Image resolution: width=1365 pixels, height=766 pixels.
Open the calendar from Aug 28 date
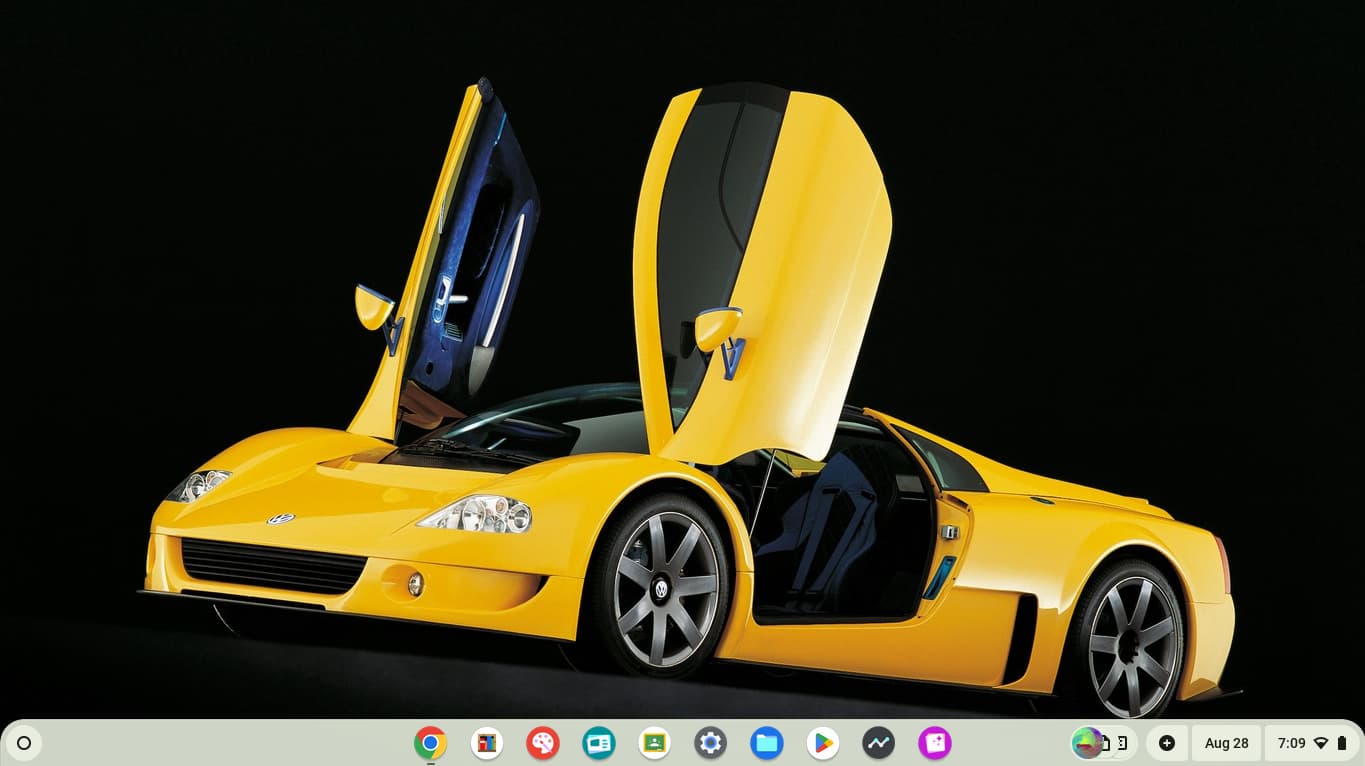pyautogui.click(x=1226, y=743)
